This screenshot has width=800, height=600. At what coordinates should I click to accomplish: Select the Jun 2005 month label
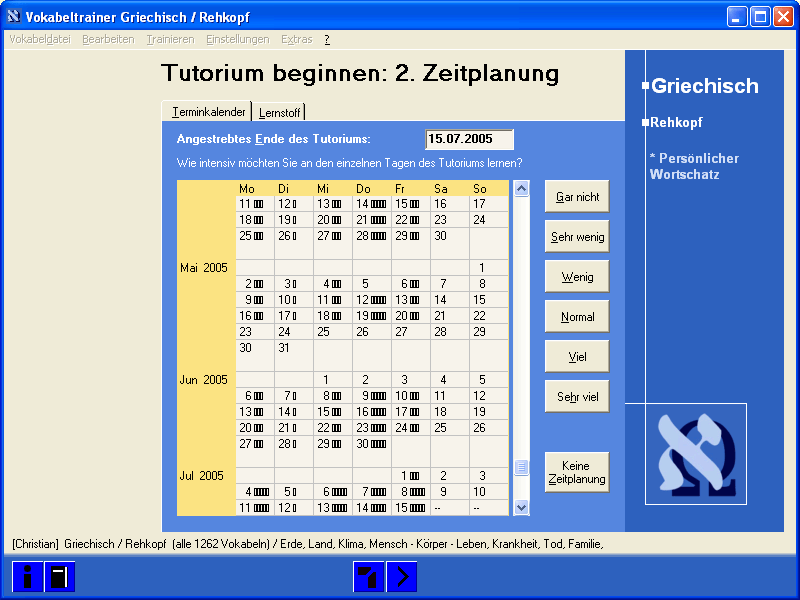(x=204, y=380)
